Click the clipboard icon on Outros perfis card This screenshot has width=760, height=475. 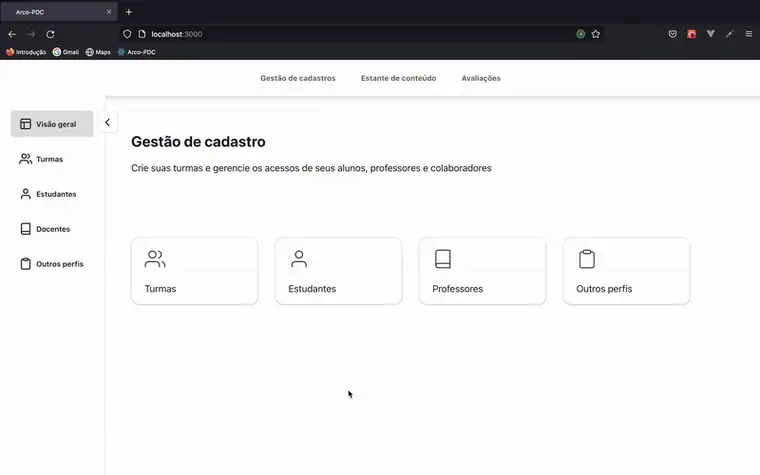click(x=587, y=259)
